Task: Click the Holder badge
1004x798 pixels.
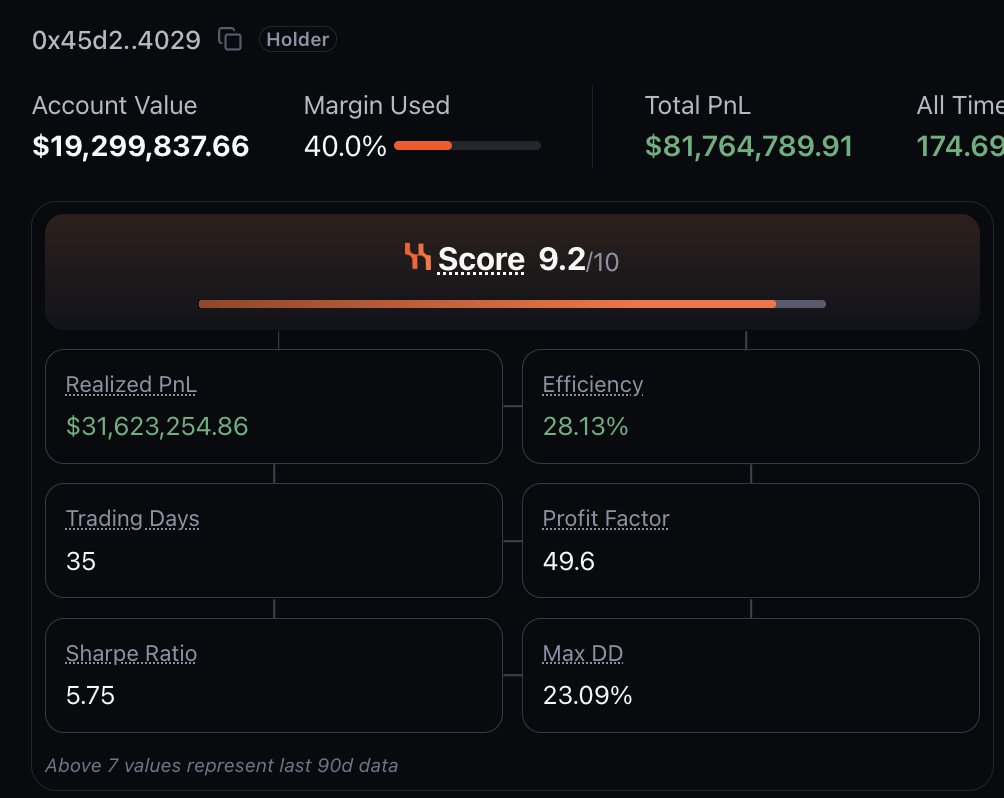Action: (298, 39)
